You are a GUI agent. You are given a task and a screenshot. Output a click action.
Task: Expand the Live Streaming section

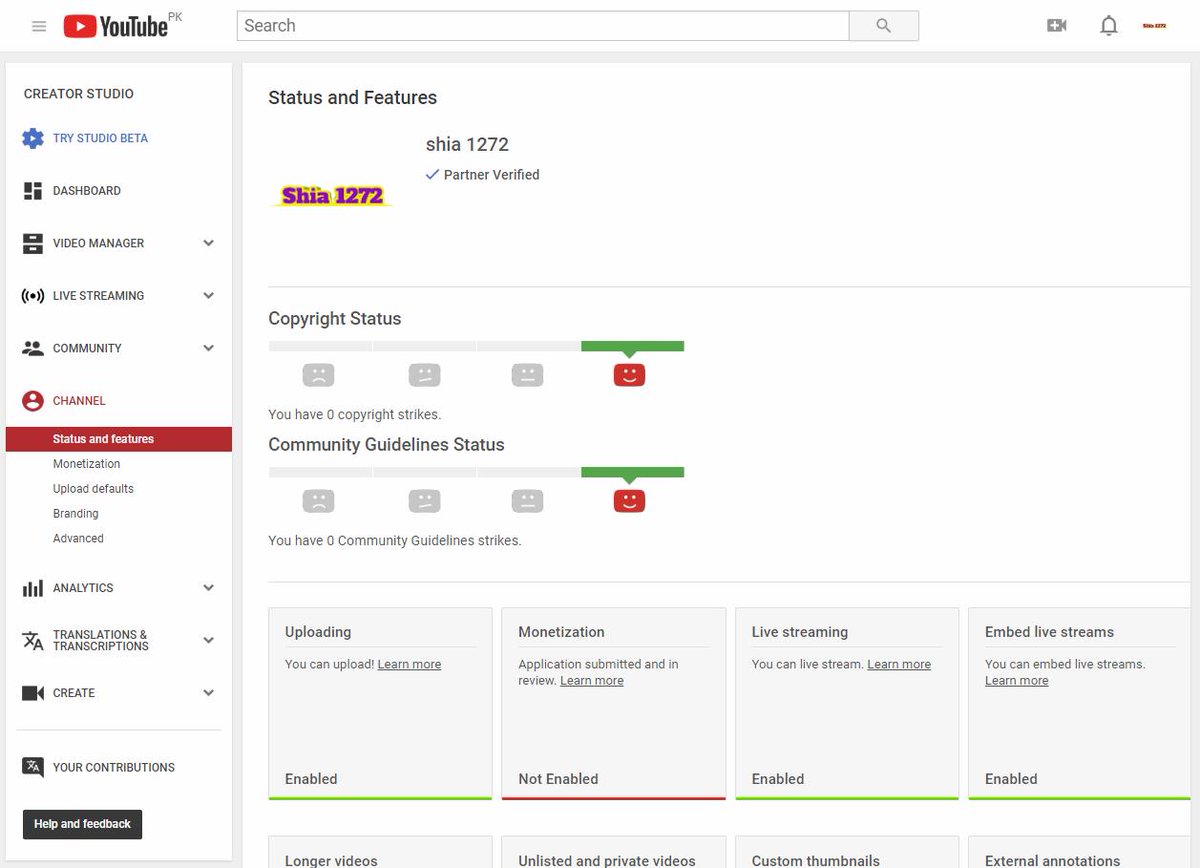pos(208,296)
